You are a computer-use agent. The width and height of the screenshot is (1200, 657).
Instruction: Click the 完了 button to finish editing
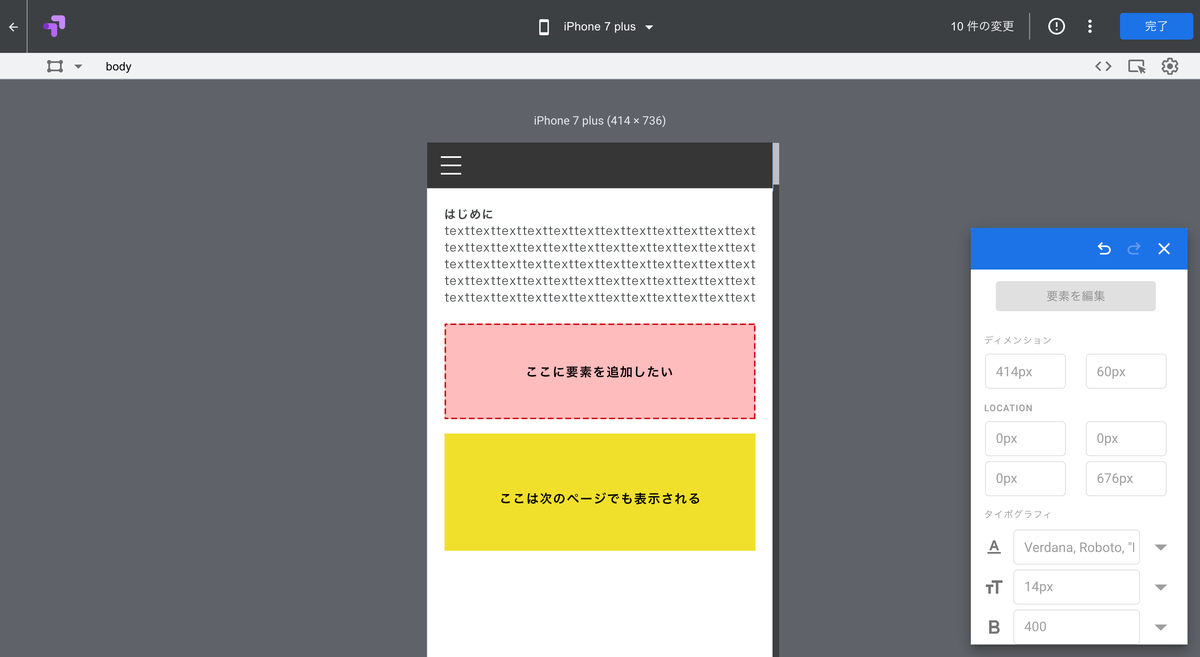coord(1156,26)
